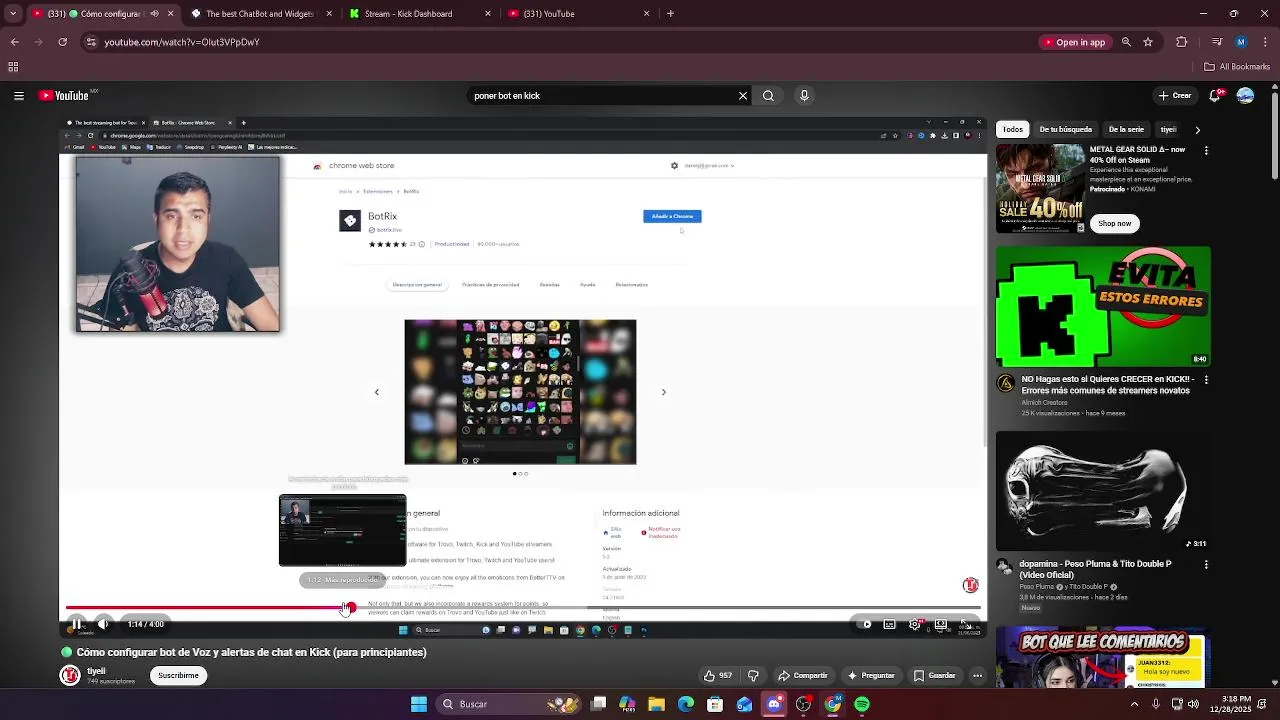Click YouTube search field with 'poner bot en kick'
The image size is (1280, 720).
tap(601, 96)
